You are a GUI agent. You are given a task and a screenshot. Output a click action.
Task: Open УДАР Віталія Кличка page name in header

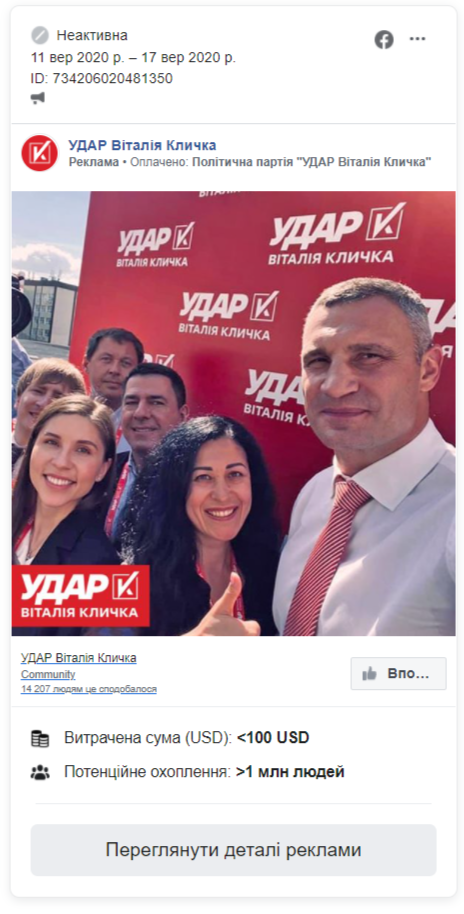point(142,145)
